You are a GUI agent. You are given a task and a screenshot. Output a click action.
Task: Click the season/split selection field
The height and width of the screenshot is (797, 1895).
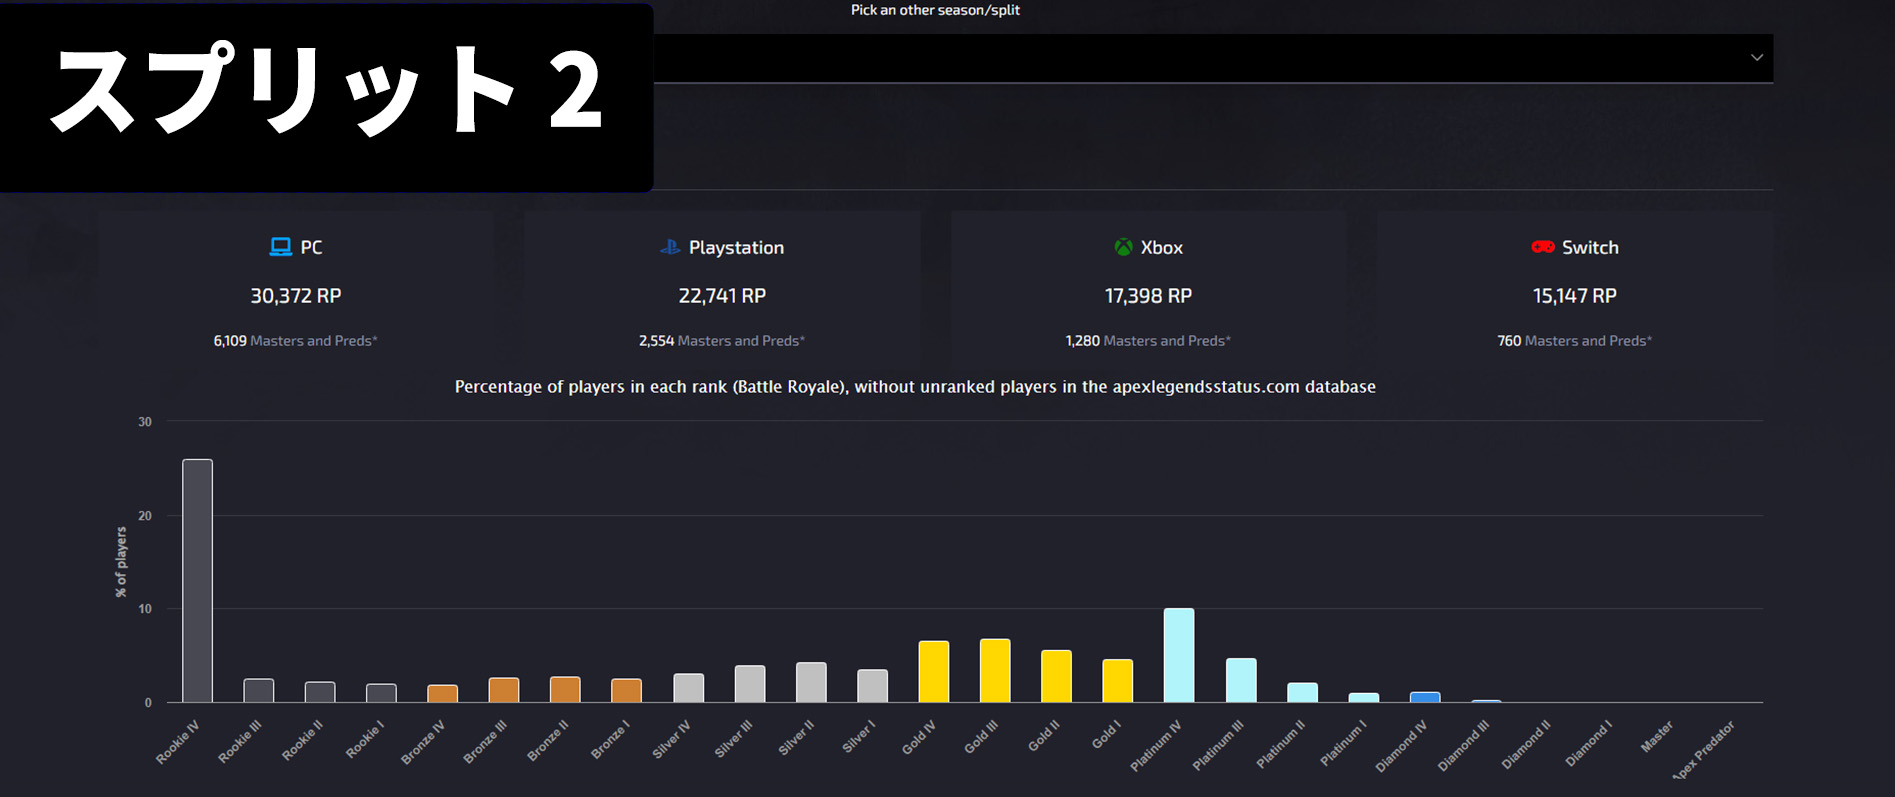1213,58
